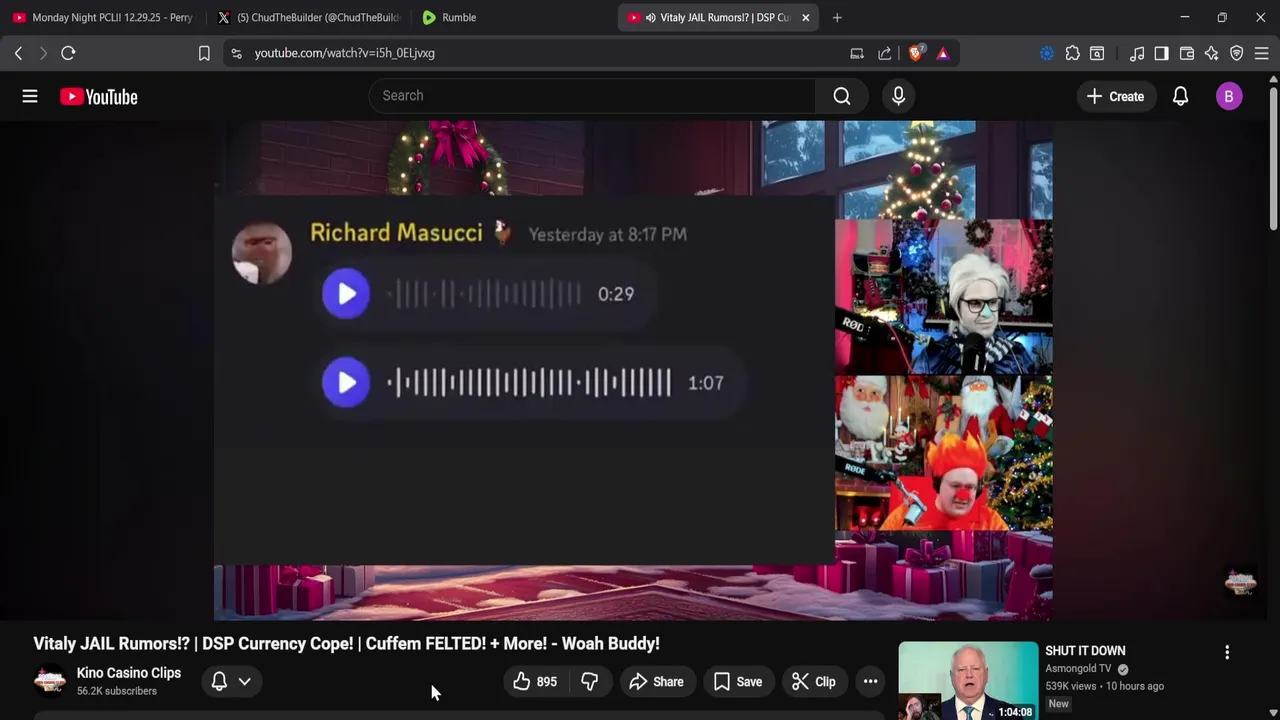Click the video title text

click(346, 643)
